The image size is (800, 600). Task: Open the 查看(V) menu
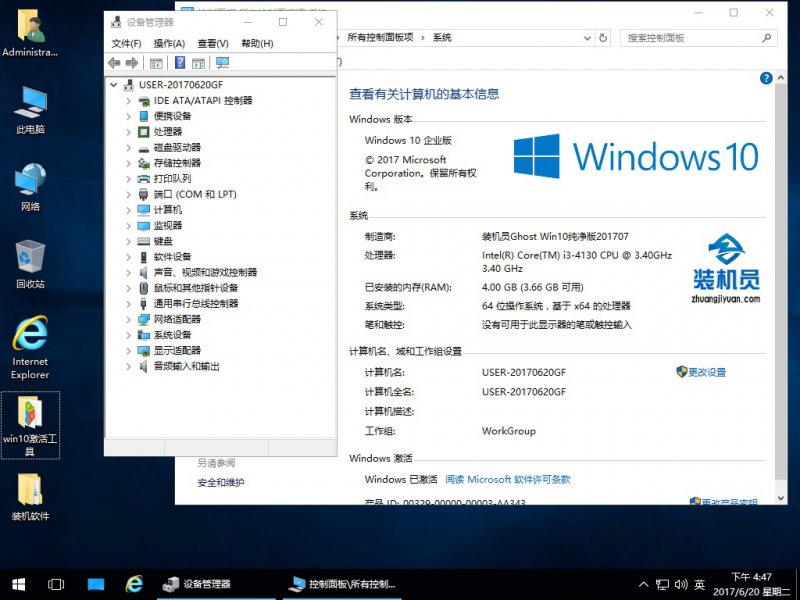(213, 43)
